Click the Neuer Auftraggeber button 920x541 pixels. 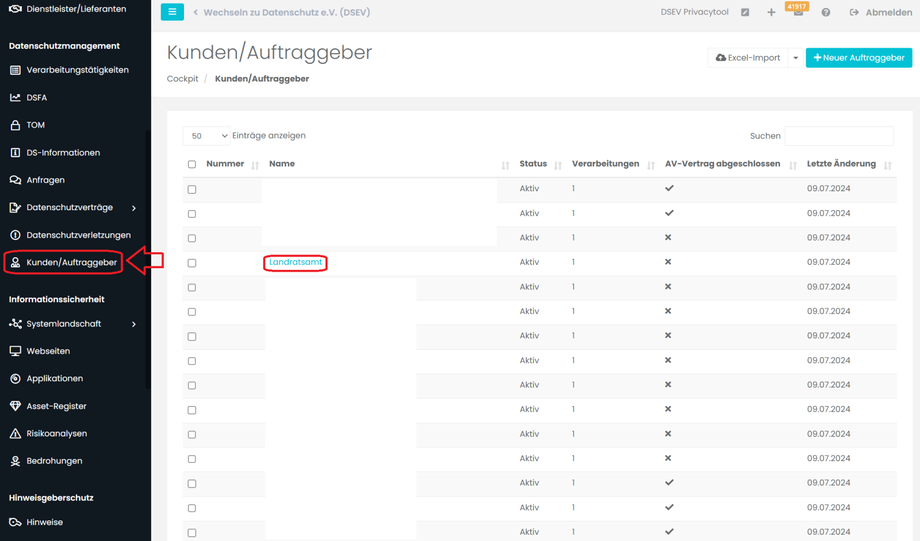coord(858,58)
